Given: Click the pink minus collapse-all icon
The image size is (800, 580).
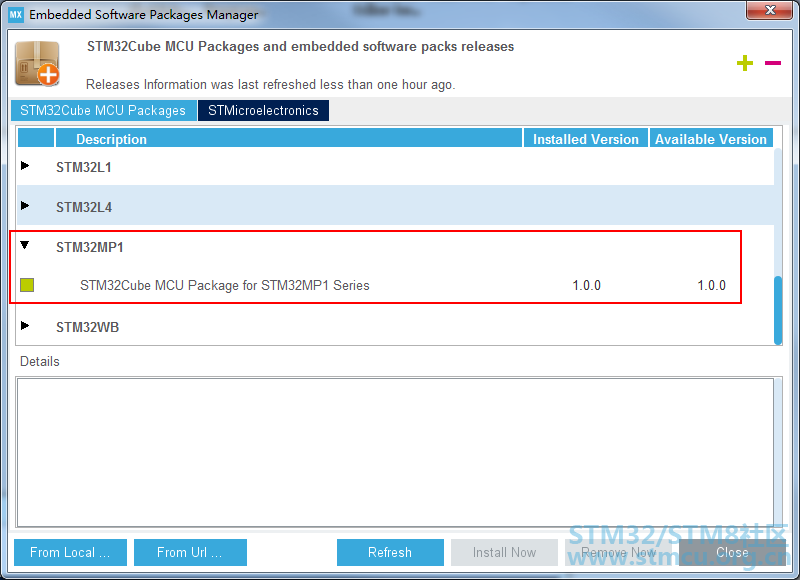Looking at the screenshot, I should coord(772,63).
